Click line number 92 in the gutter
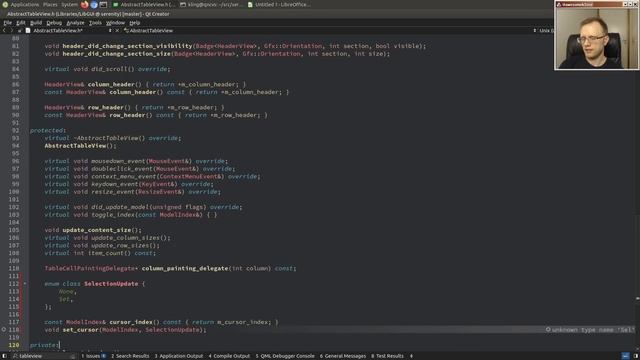The width and height of the screenshot is (640, 360). (16, 131)
